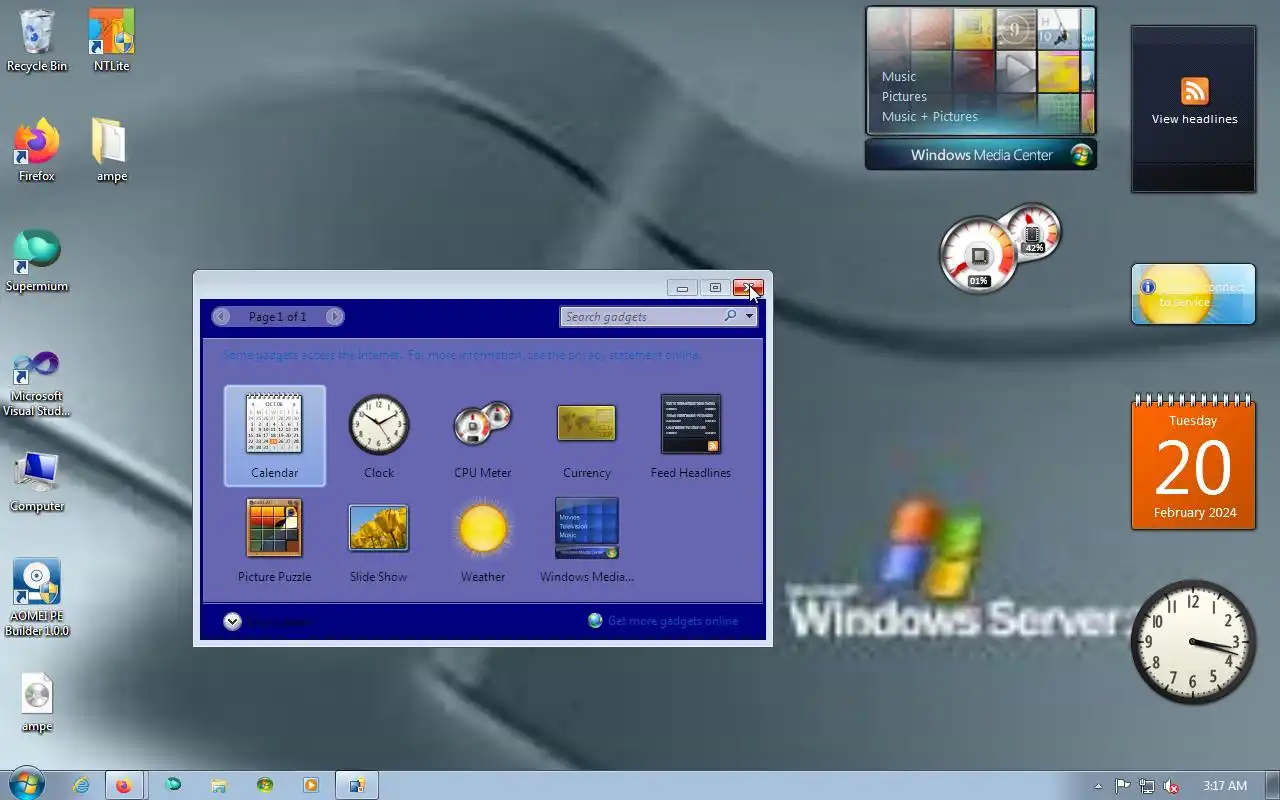The height and width of the screenshot is (800, 1280).
Task: Open the Supermium desktop shortcut
Action: 37,260
